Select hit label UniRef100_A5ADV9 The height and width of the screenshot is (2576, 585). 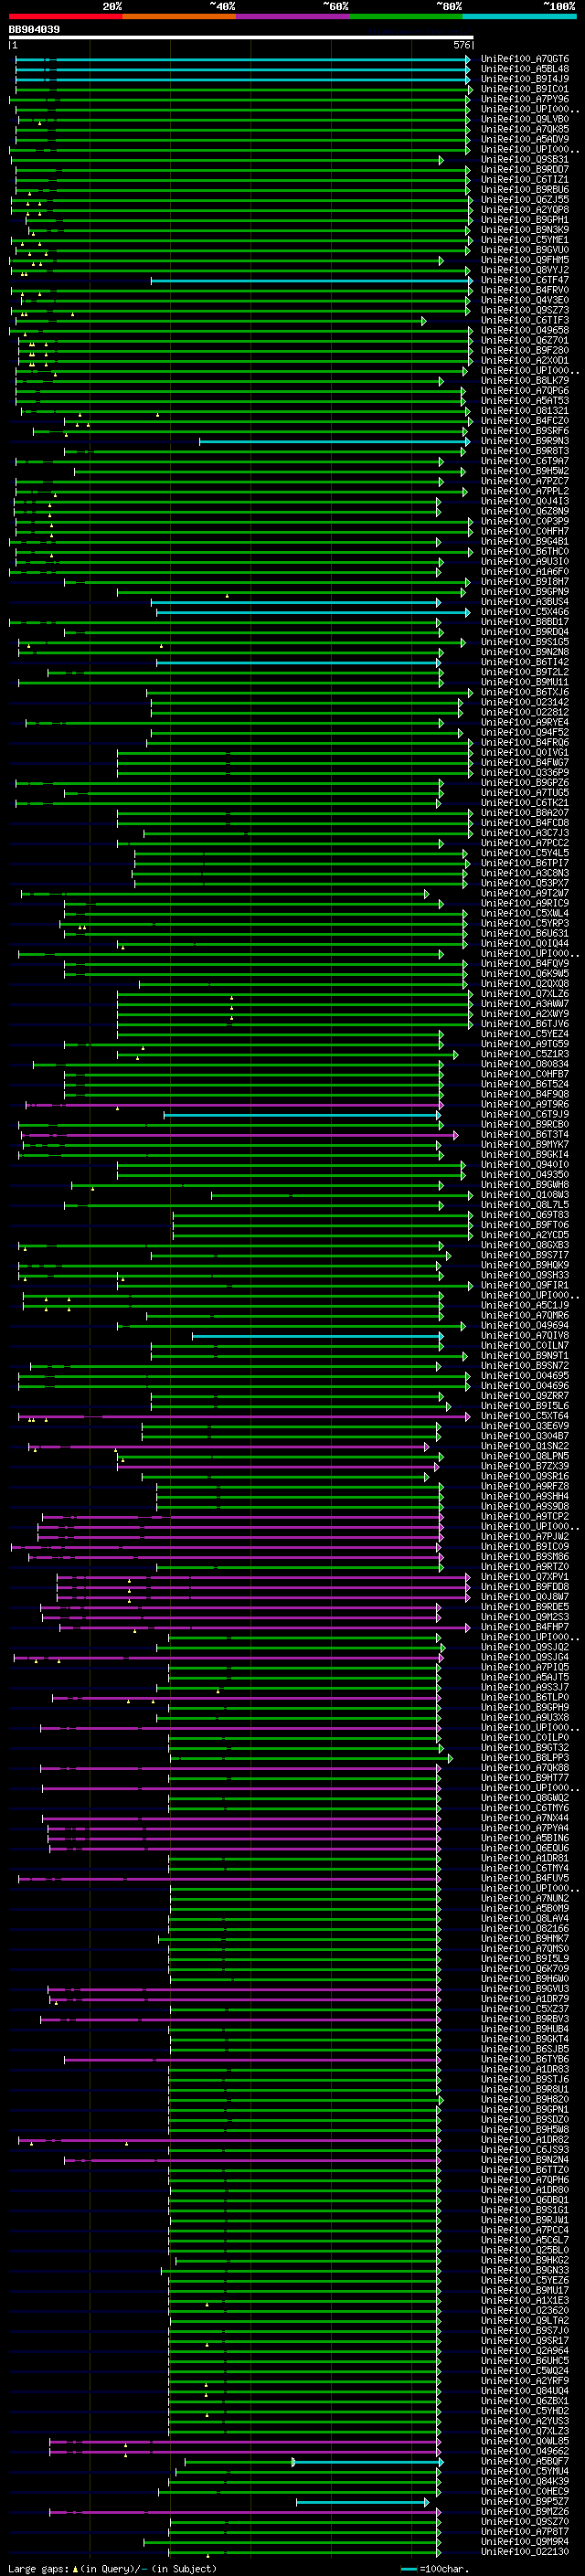click(525, 139)
